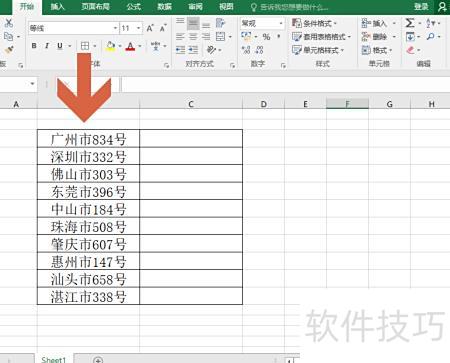This screenshot has width=450, height=363.
Task: Increase font size with large A
Action: (150, 28)
